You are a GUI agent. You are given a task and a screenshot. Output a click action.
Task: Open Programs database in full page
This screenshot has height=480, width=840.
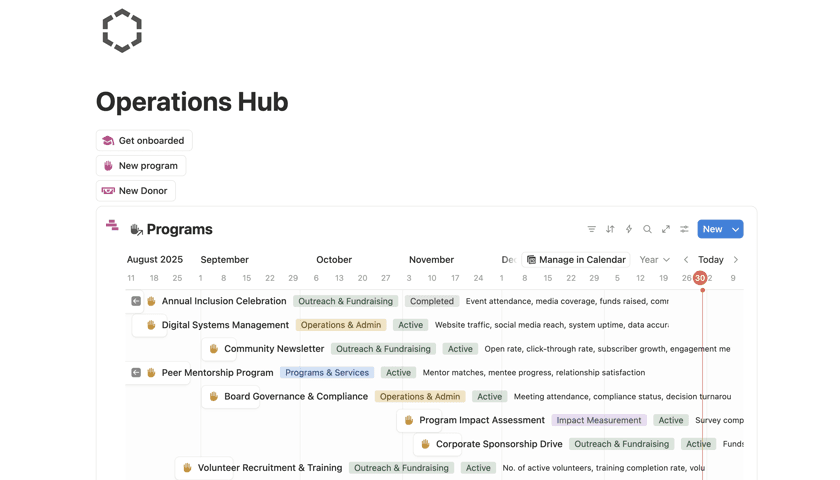pyautogui.click(x=666, y=229)
